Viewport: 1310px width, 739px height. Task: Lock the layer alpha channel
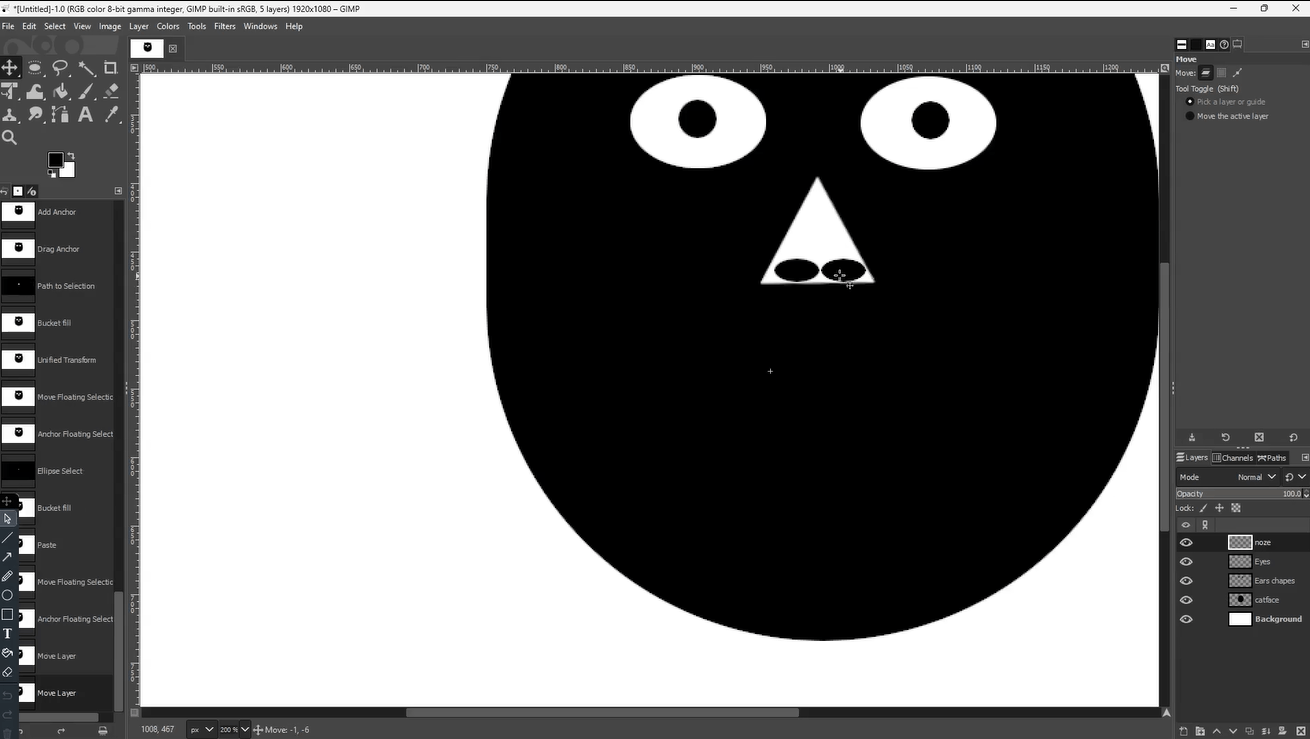click(1235, 508)
